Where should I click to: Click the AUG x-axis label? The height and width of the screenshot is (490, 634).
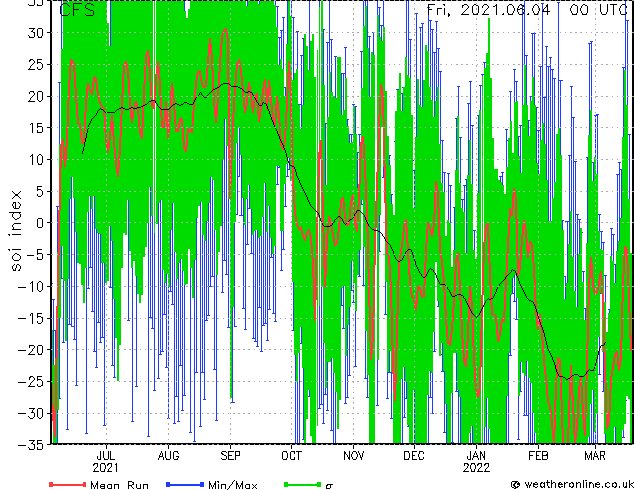pos(168,456)
